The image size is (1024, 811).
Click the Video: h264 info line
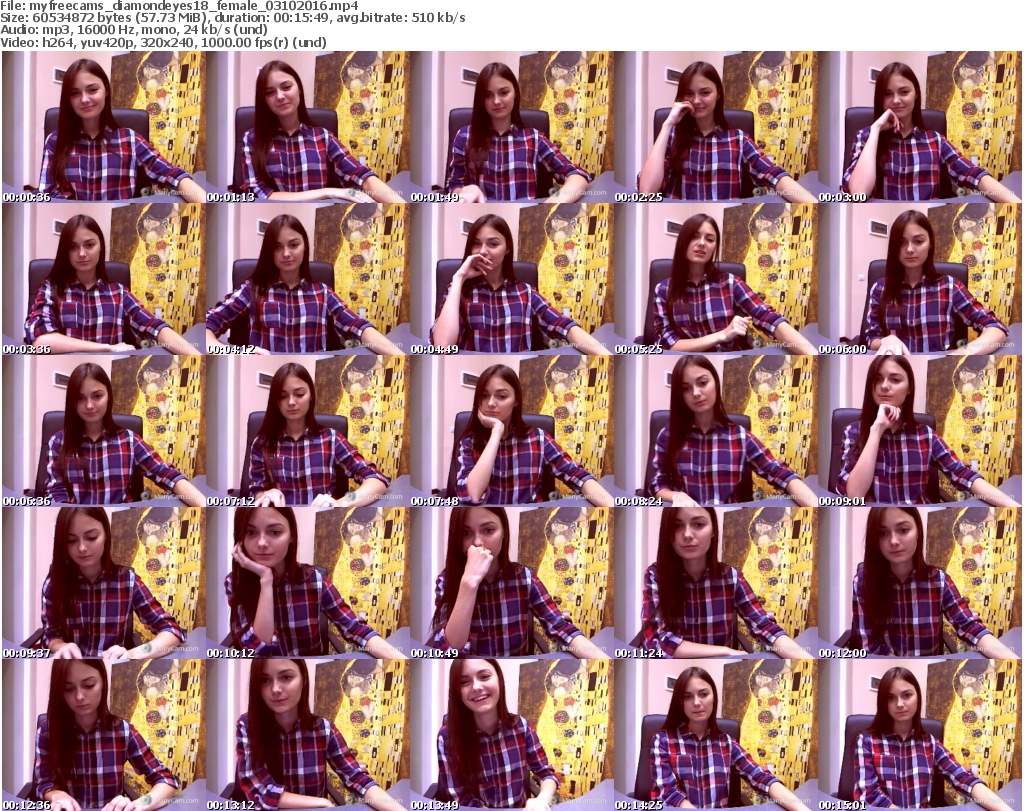(x=163, y=42)
